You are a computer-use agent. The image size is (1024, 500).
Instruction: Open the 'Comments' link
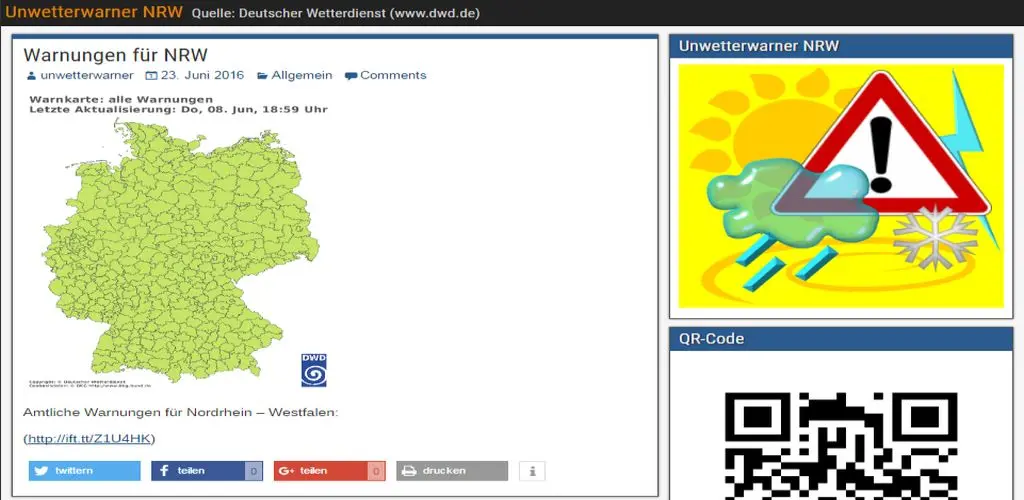[x=393, y=75]
